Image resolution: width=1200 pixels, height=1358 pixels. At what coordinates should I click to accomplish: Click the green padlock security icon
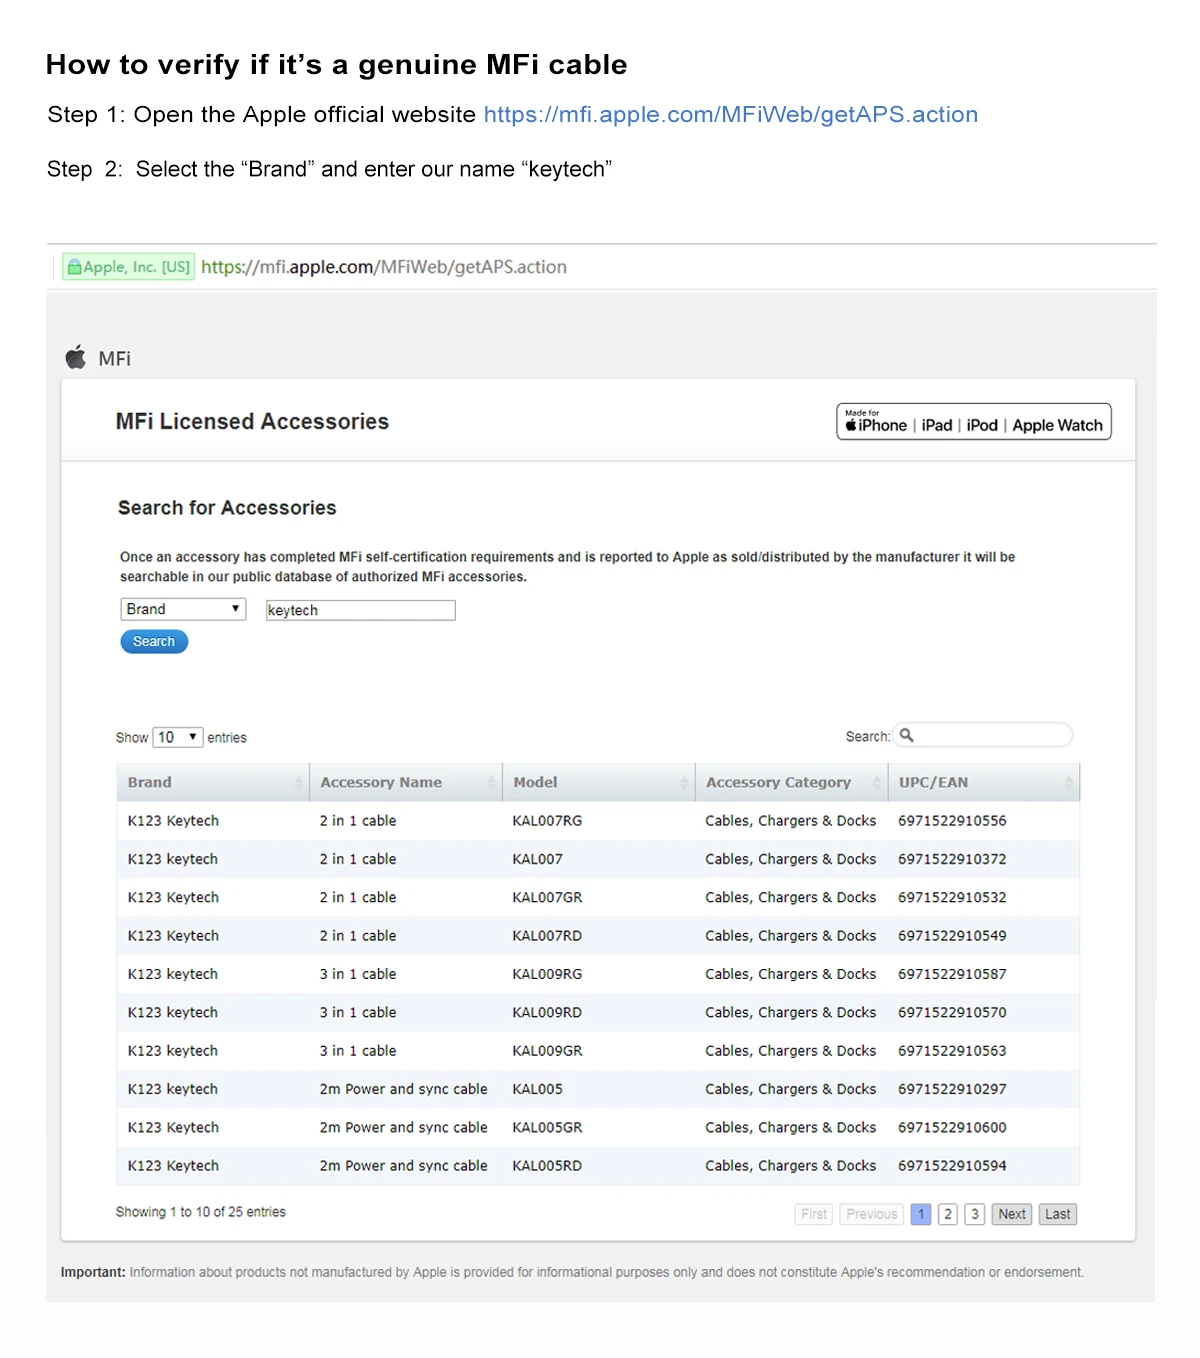coord(74,267)
